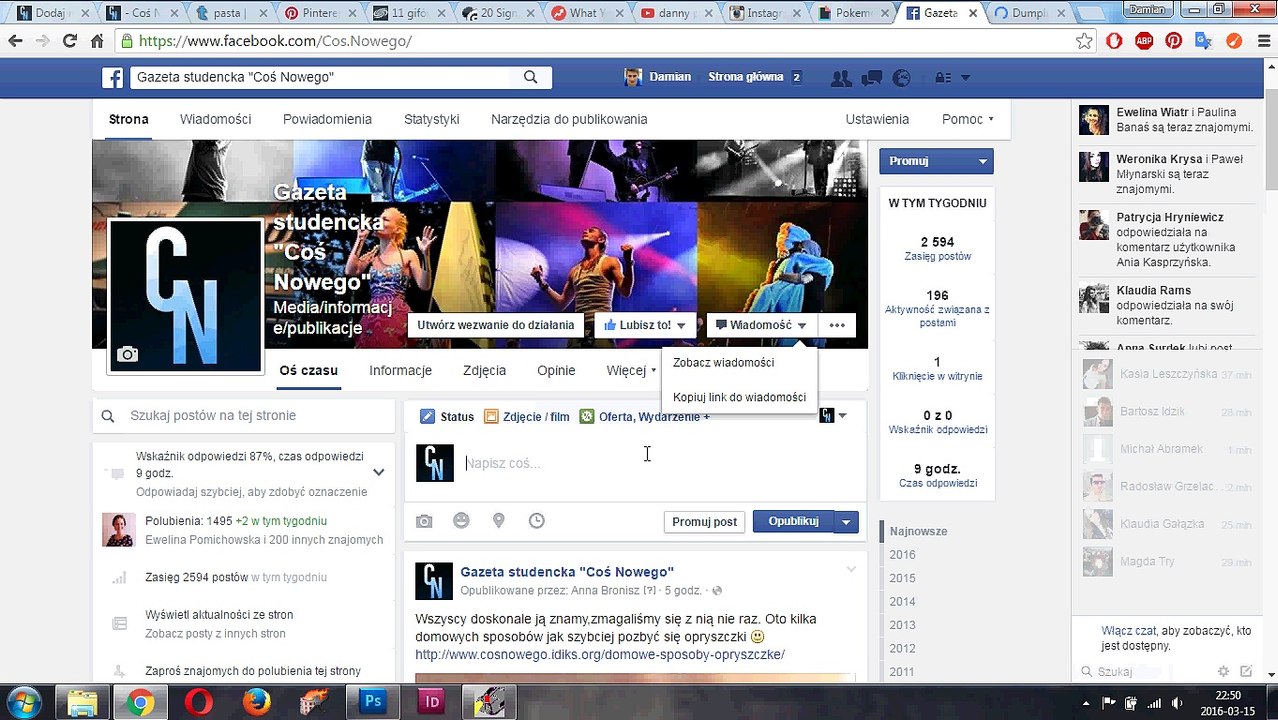Click Opublikuj button
This screenshot has width=1278, height=720.
click(794, 522)
